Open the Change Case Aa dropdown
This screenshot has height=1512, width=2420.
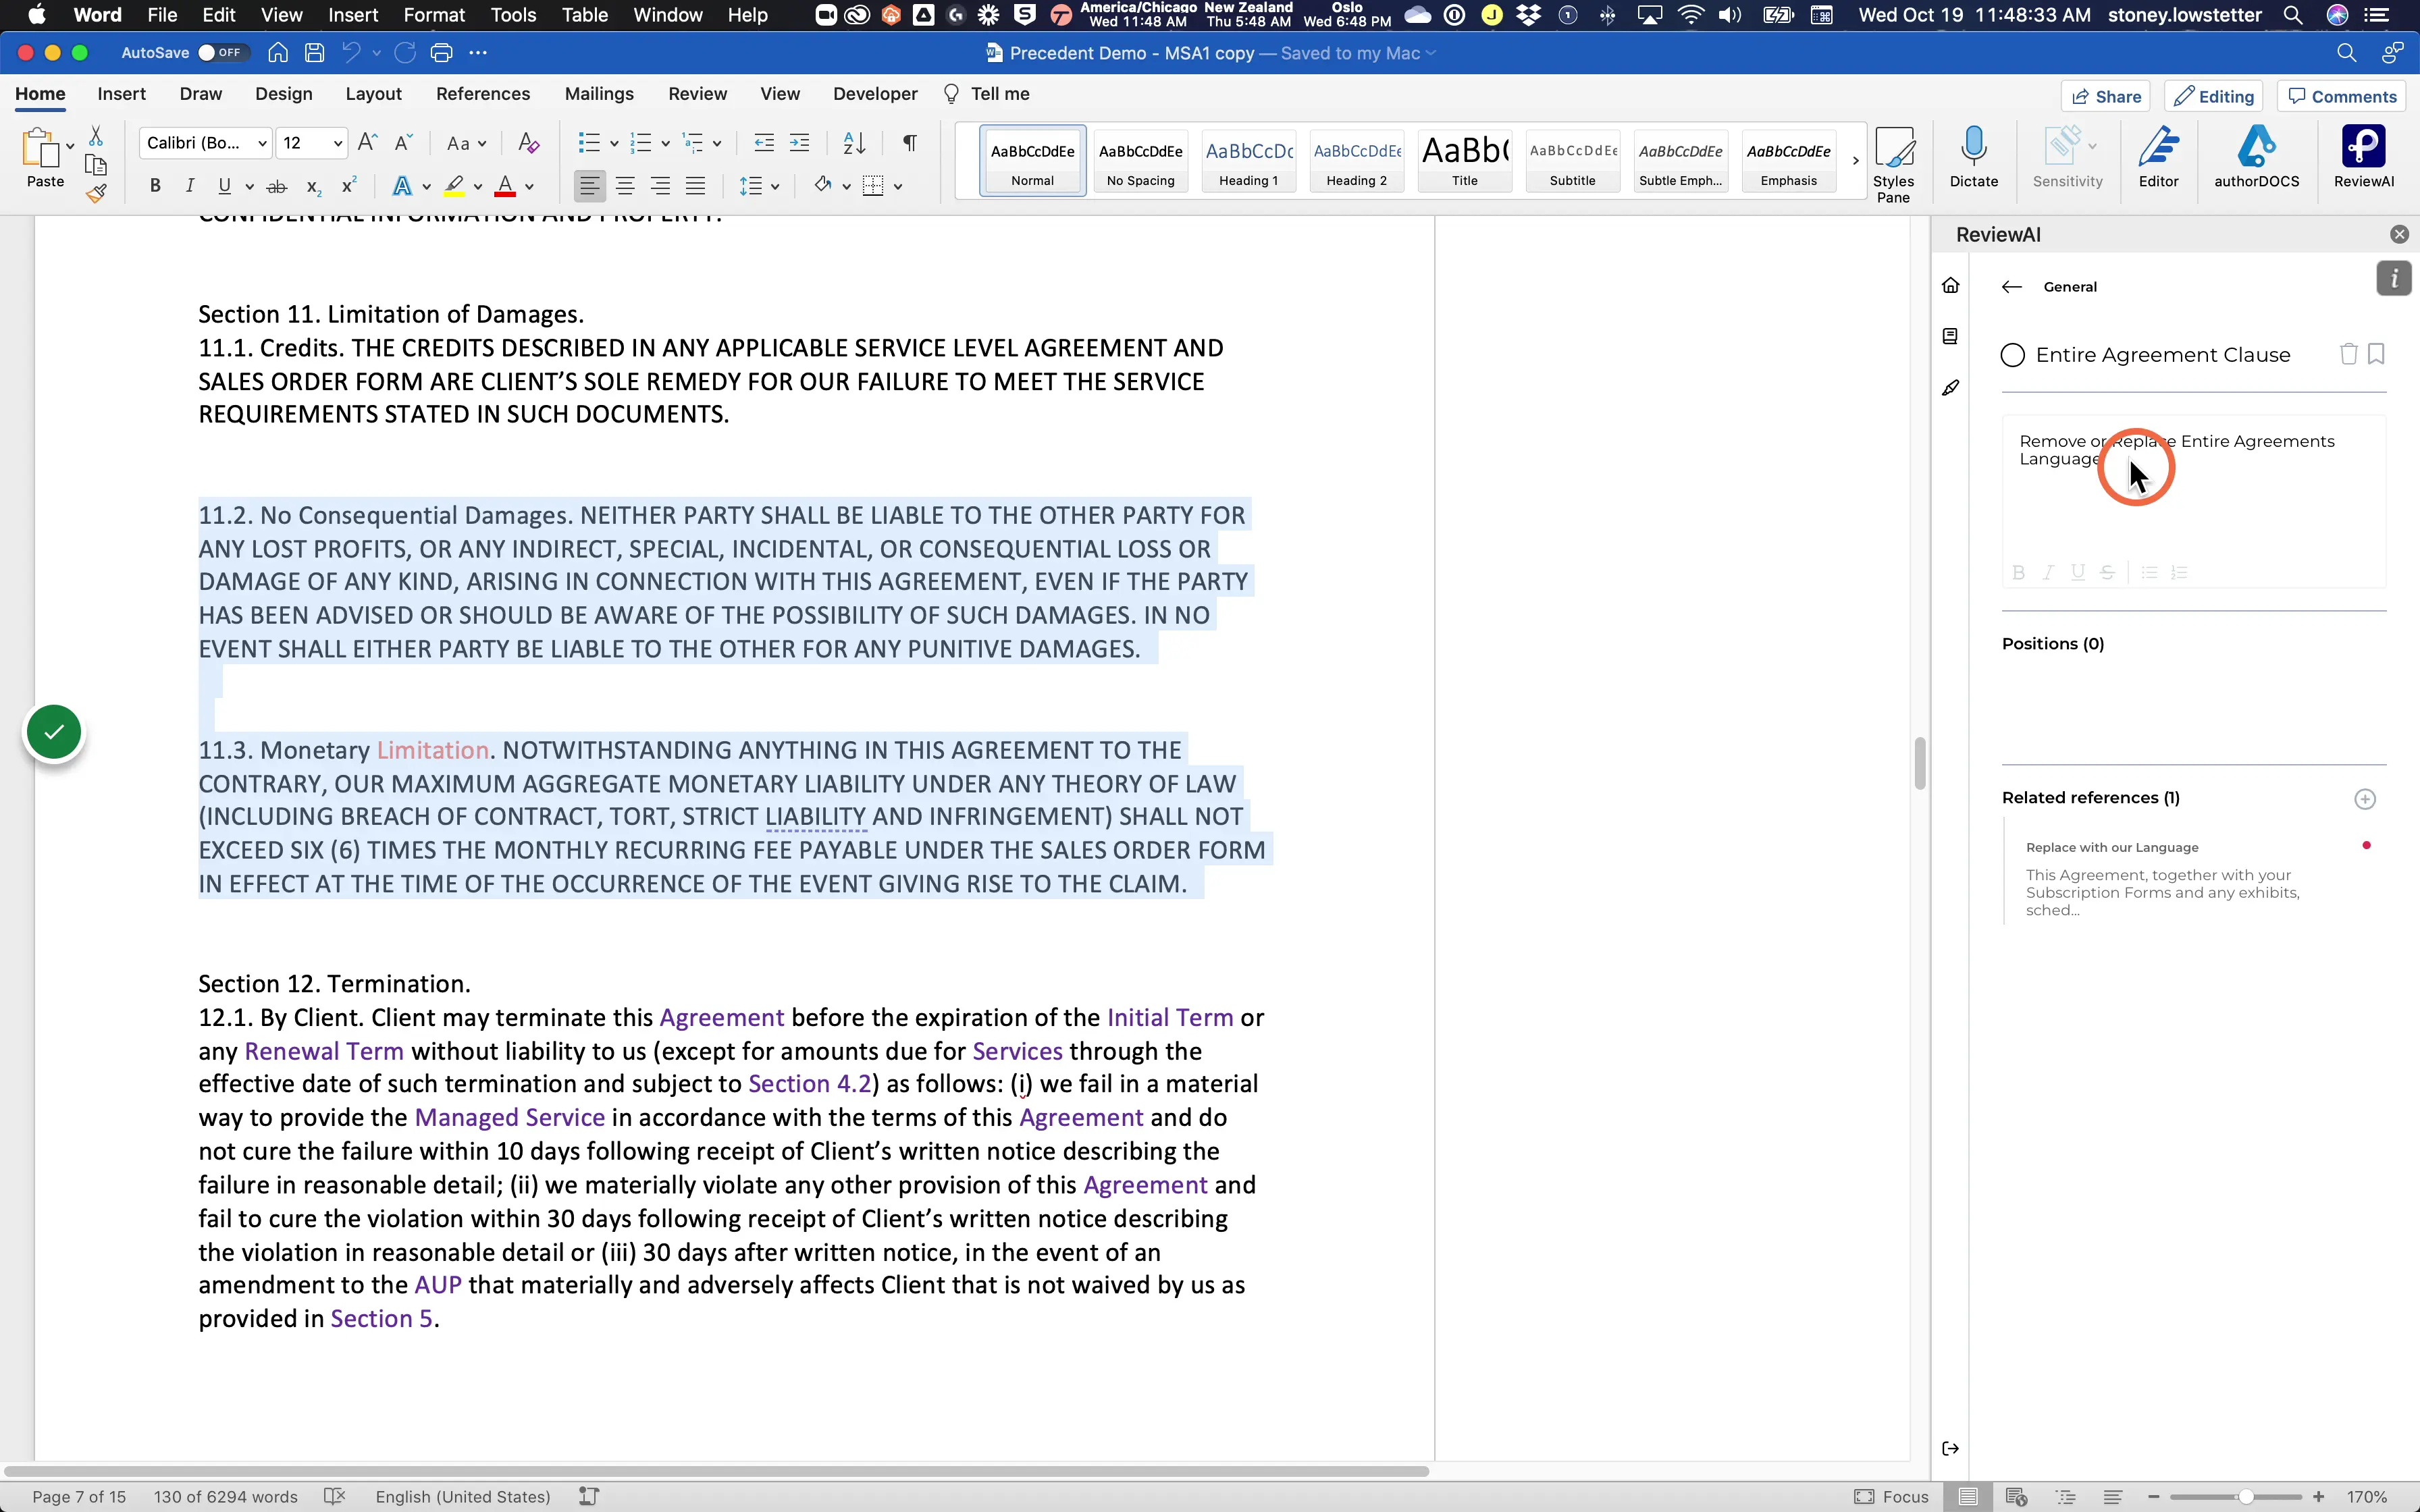click(466, 143)
